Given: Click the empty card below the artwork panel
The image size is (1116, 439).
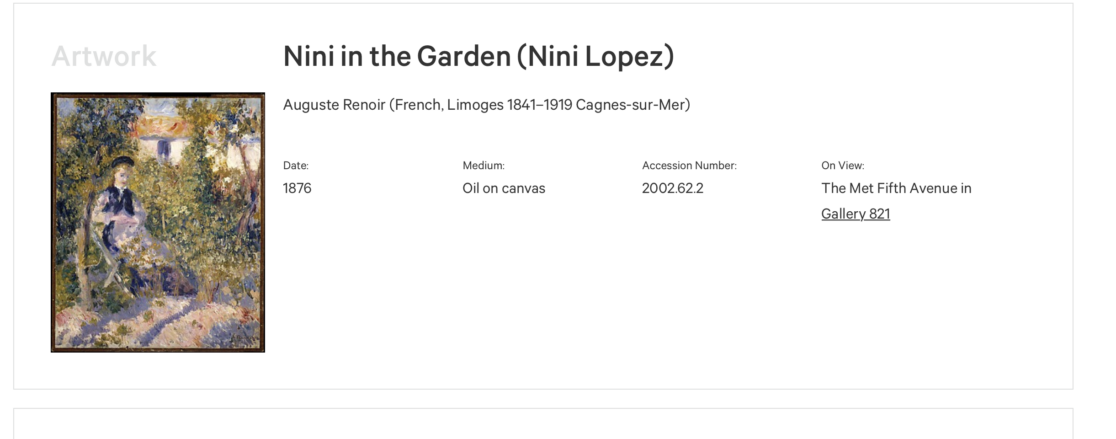Looking at the screenshot, I should tap(543, 424).
